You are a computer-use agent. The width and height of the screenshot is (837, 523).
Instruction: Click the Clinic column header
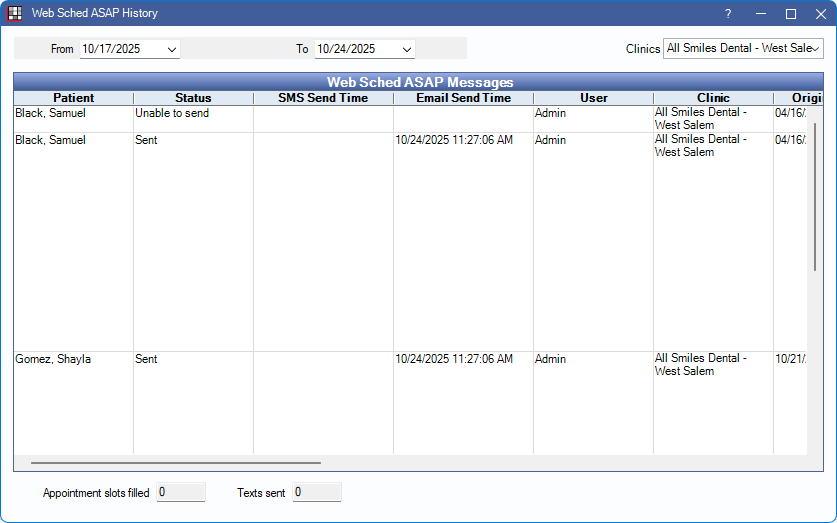click(713, 98)
